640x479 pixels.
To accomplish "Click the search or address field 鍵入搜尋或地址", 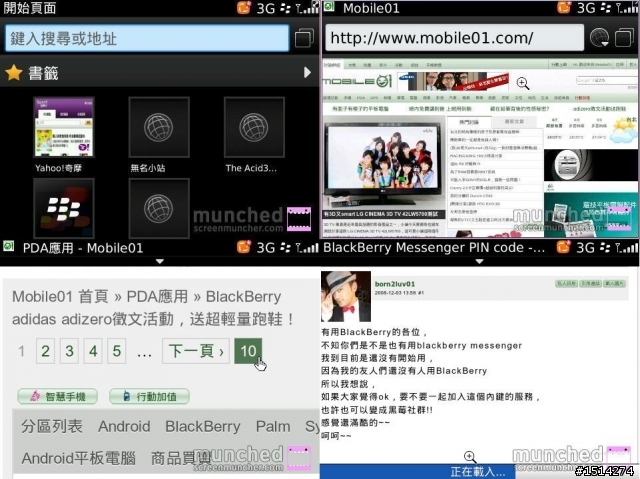I will coord(147,38).
